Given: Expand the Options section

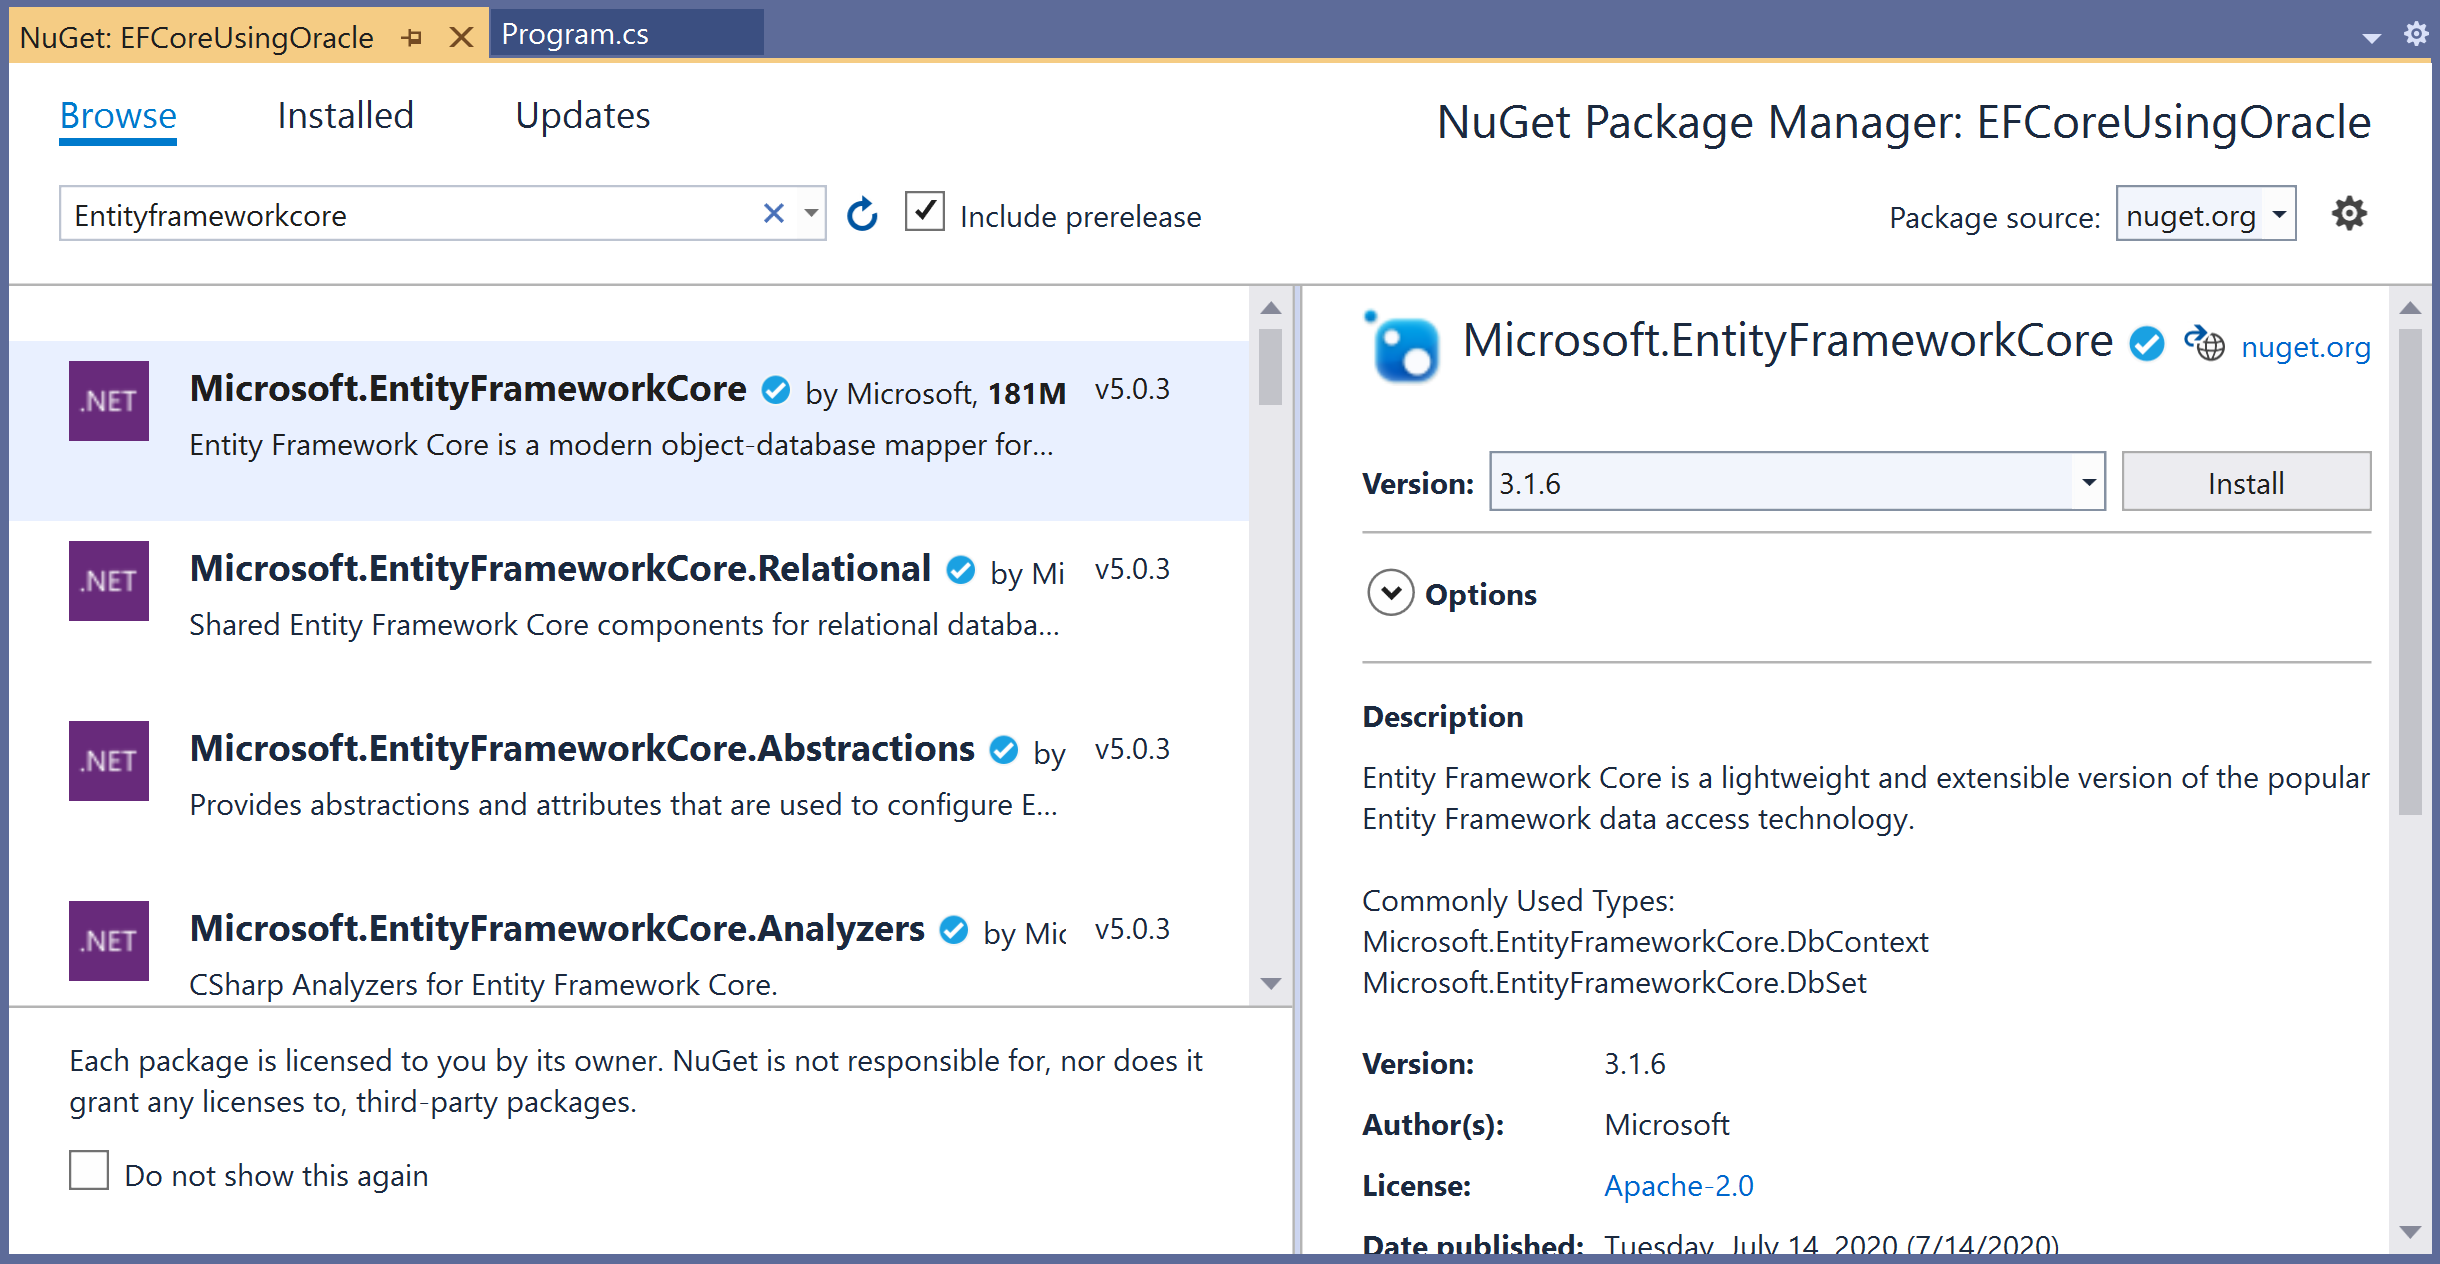Looking at the screenshot, I should tap(1390, 593).
